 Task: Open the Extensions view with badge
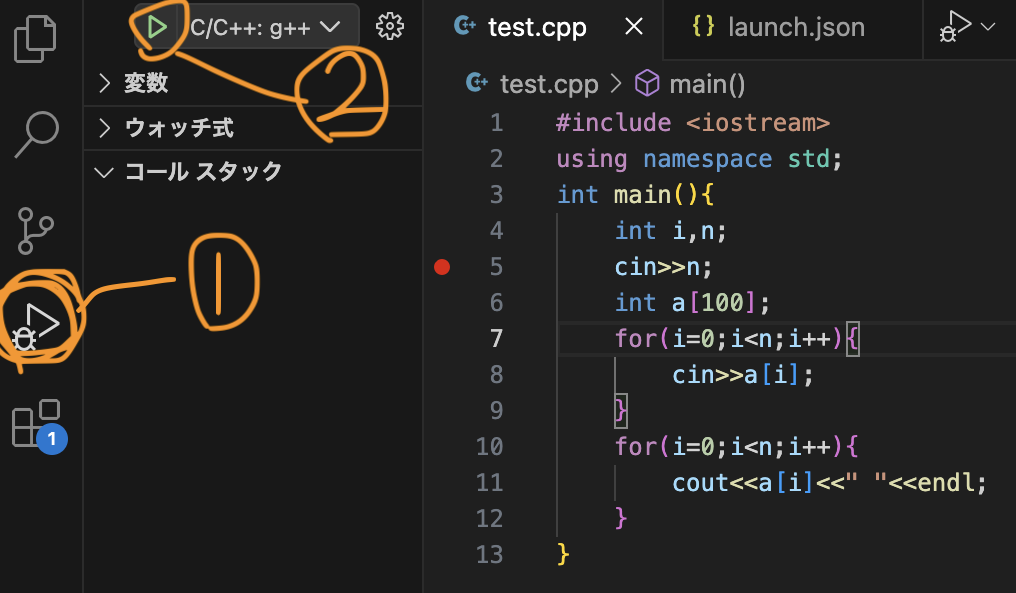pos(36,424)
